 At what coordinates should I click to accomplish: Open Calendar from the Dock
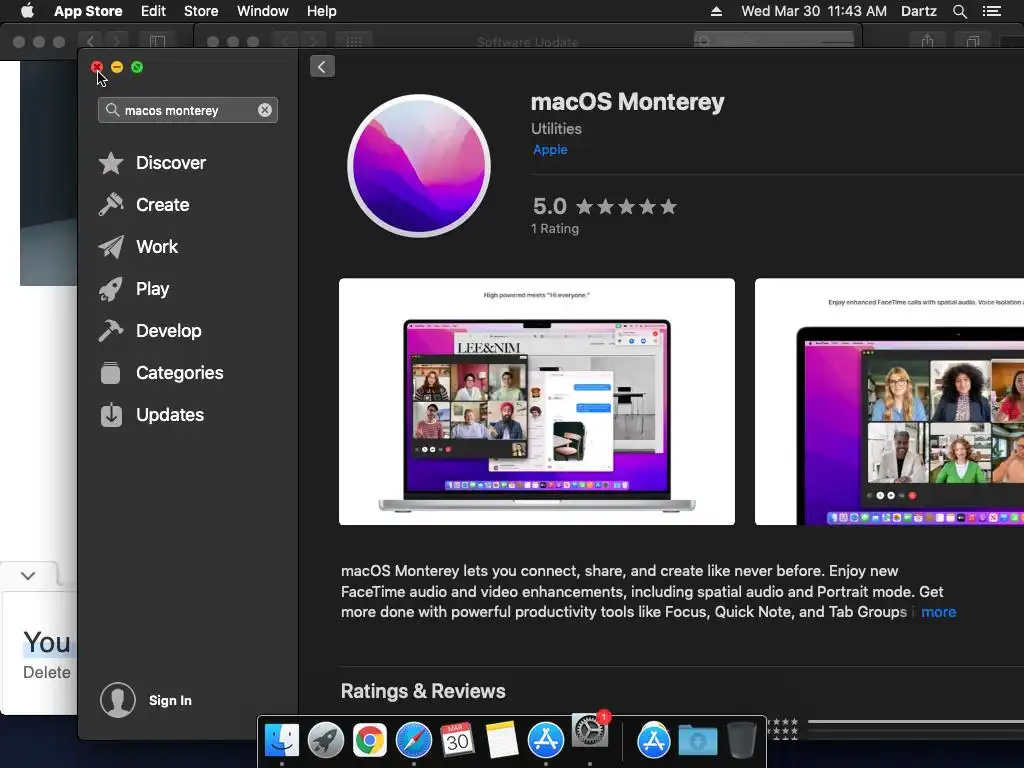tap(457, 741)
